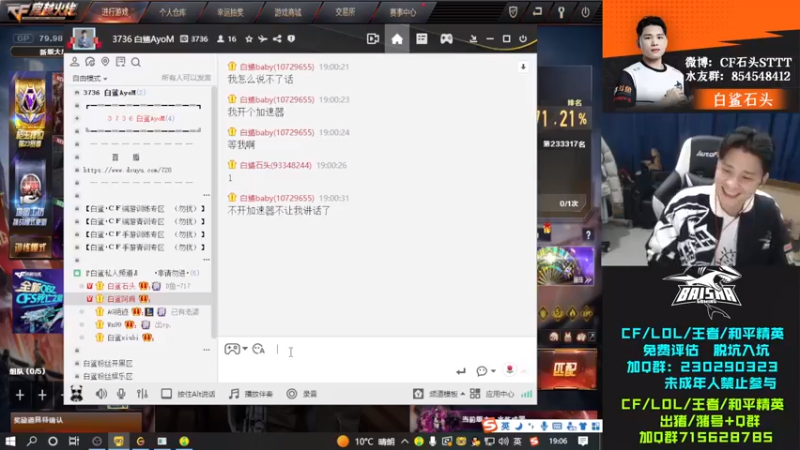Send a flower gift icon
Image resolution: width=800 pixels, height=450 pixels.
point(509,370)
